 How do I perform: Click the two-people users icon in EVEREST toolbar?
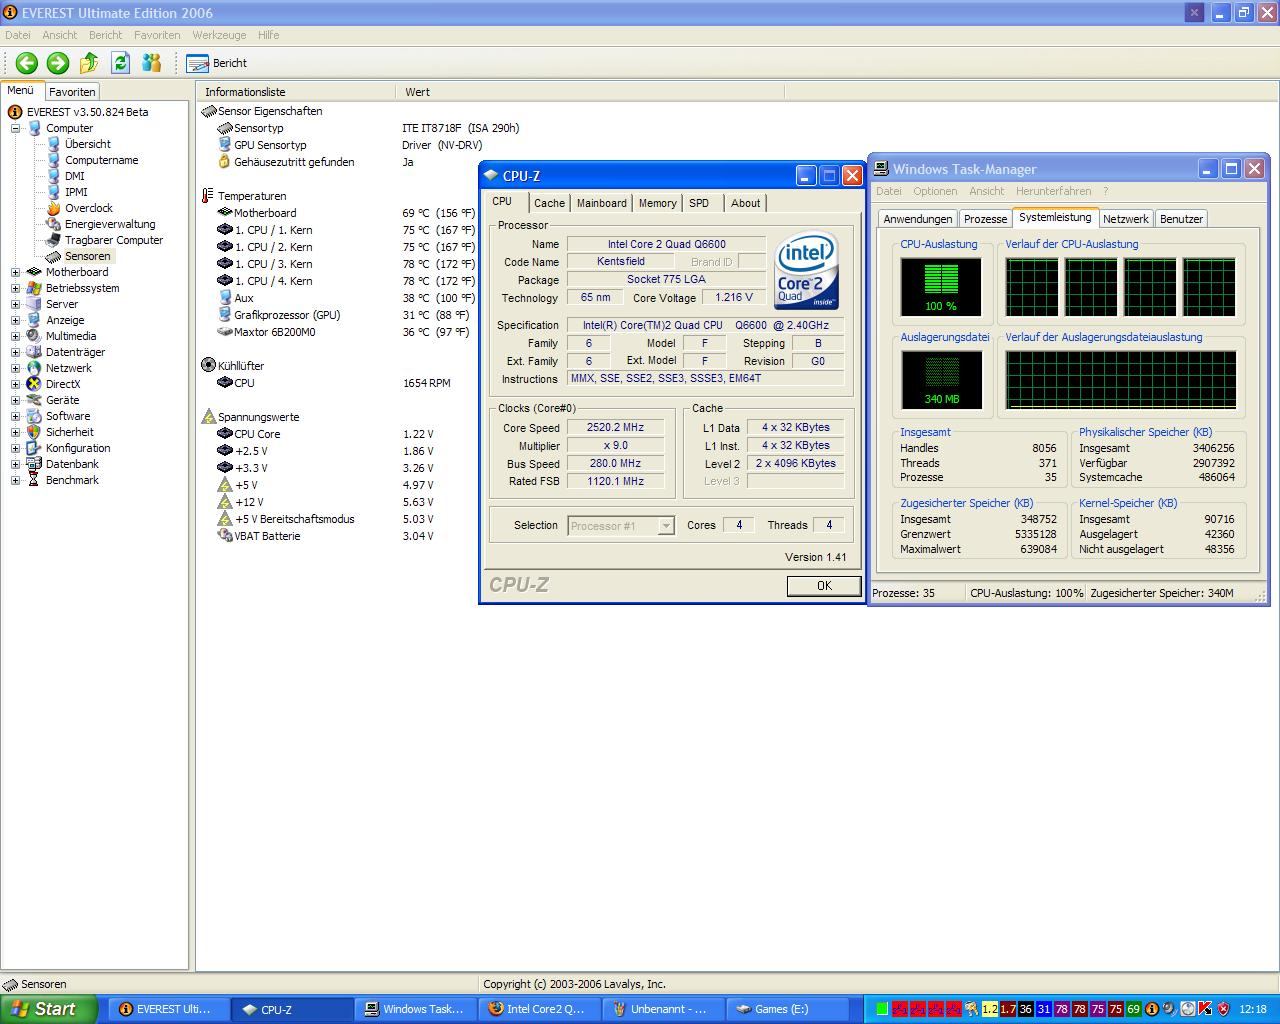point(151,63)
